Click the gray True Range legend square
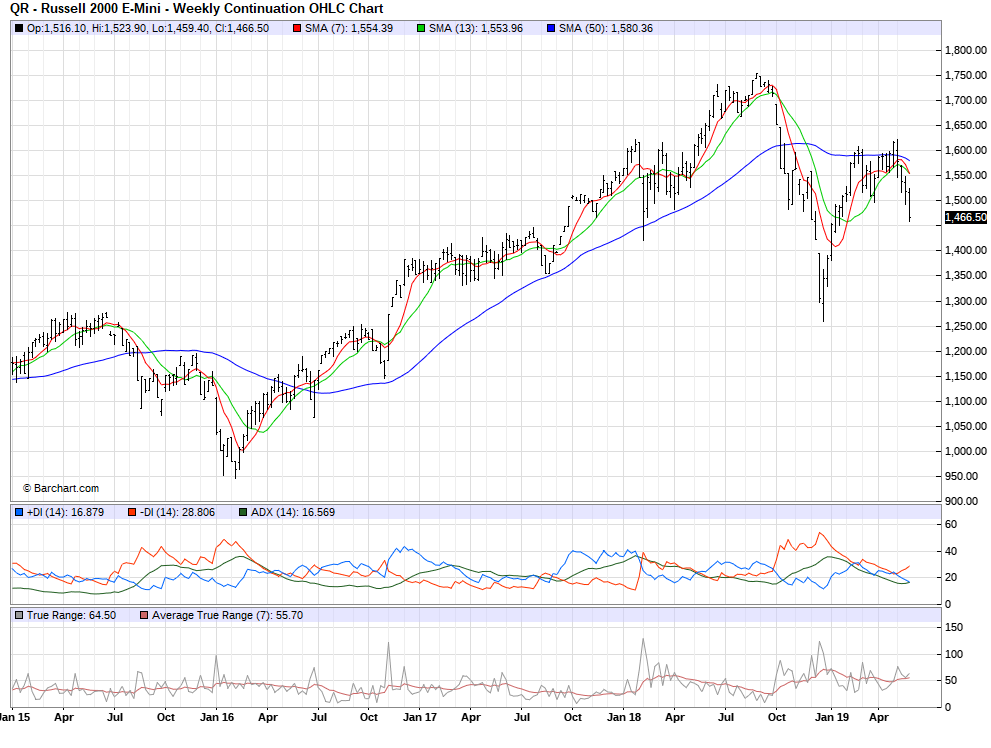991x748 pixels. tap(19, 615)
